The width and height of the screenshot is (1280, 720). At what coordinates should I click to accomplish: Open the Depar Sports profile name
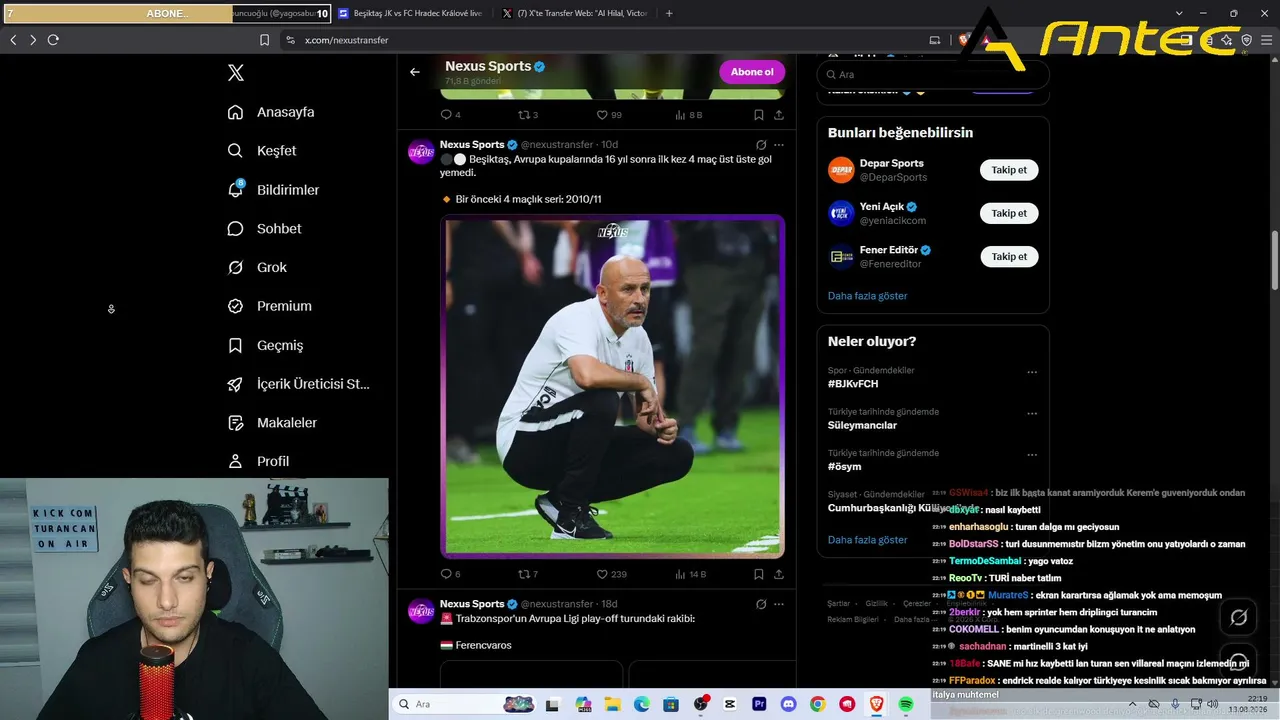[892, 163]
